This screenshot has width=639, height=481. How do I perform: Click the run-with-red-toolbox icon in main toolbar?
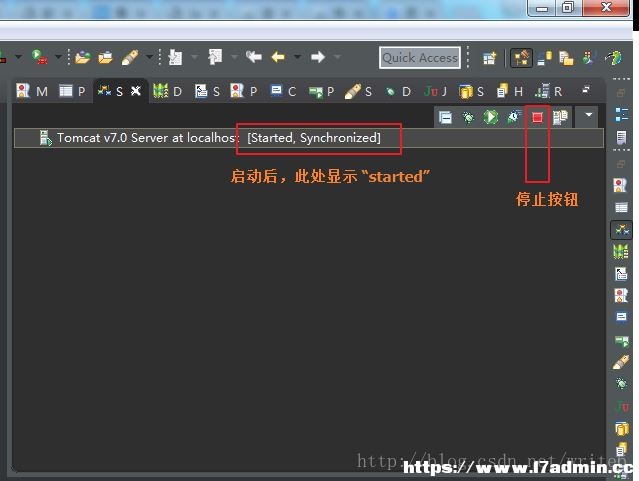[40, 57]
